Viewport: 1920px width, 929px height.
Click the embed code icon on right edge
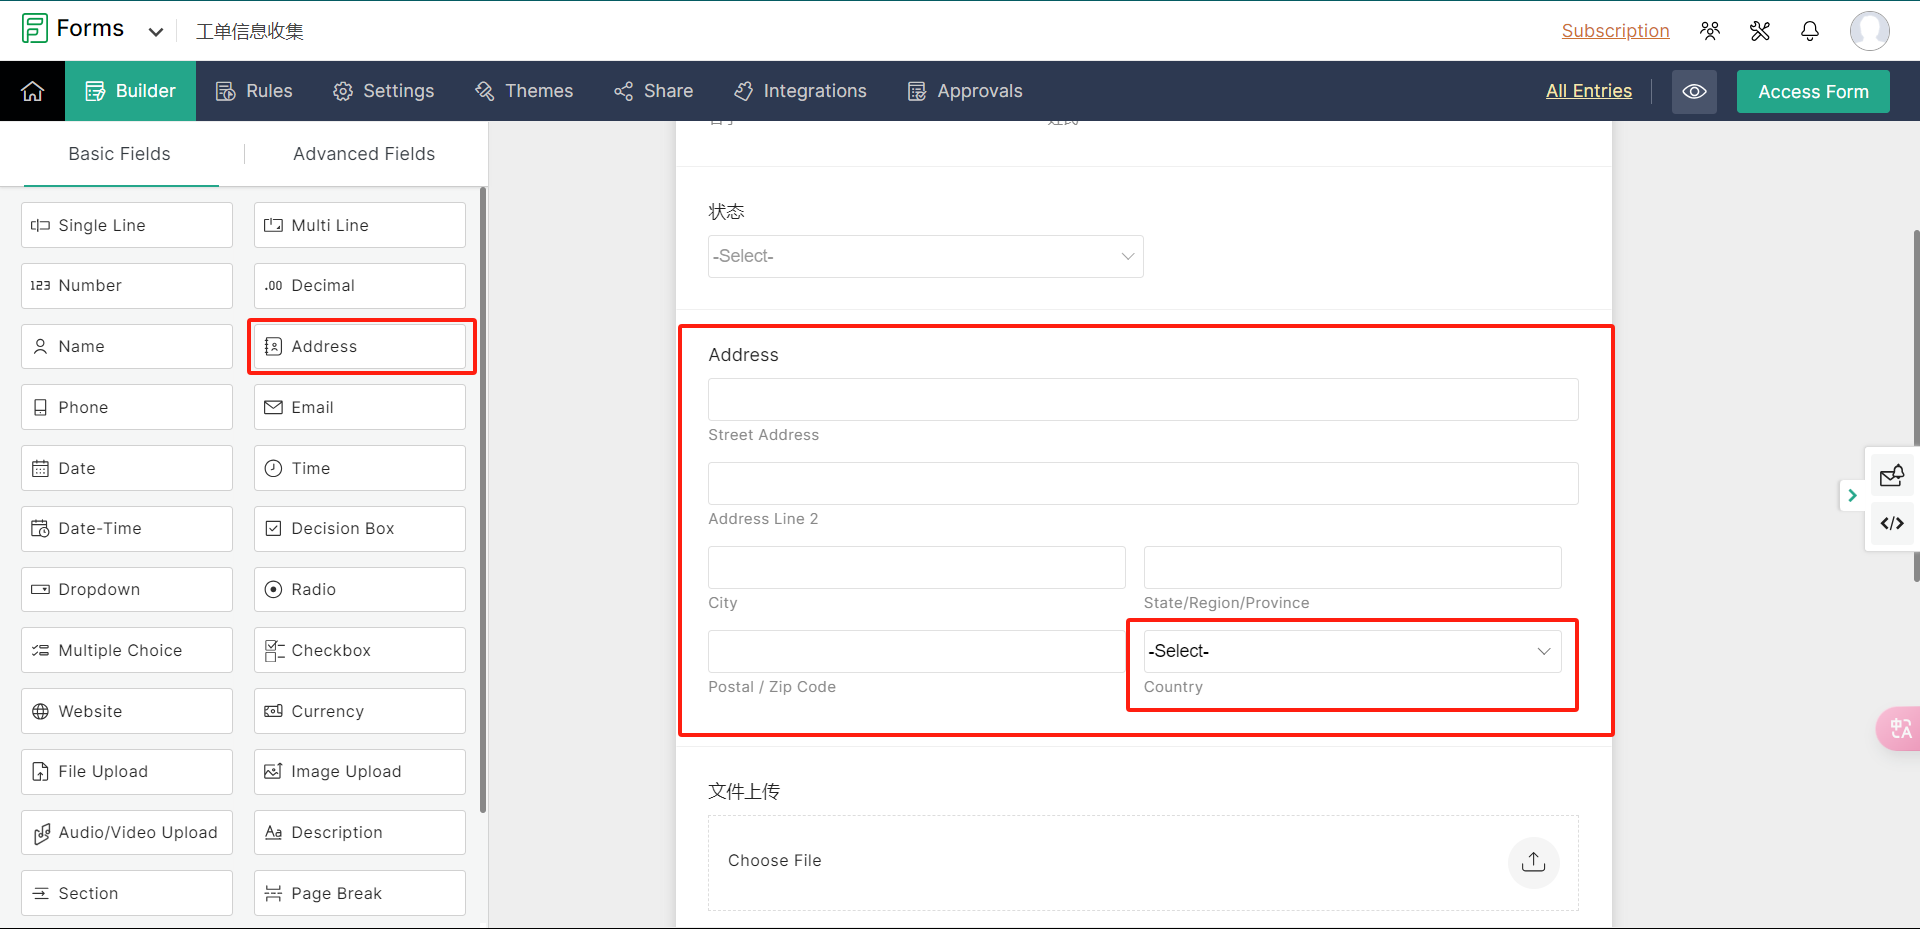[1891, 523]
